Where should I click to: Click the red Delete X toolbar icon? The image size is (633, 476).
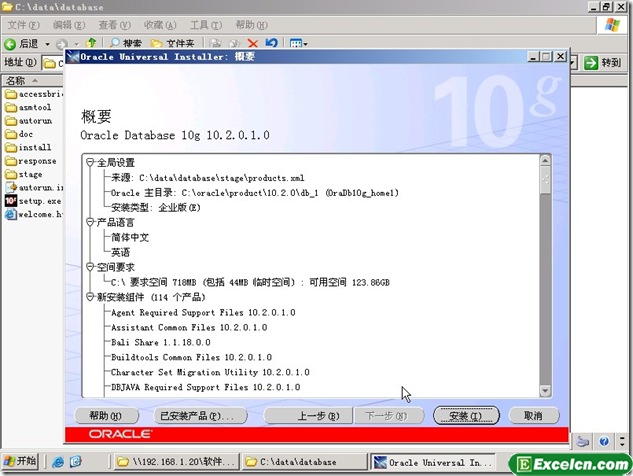253,43
